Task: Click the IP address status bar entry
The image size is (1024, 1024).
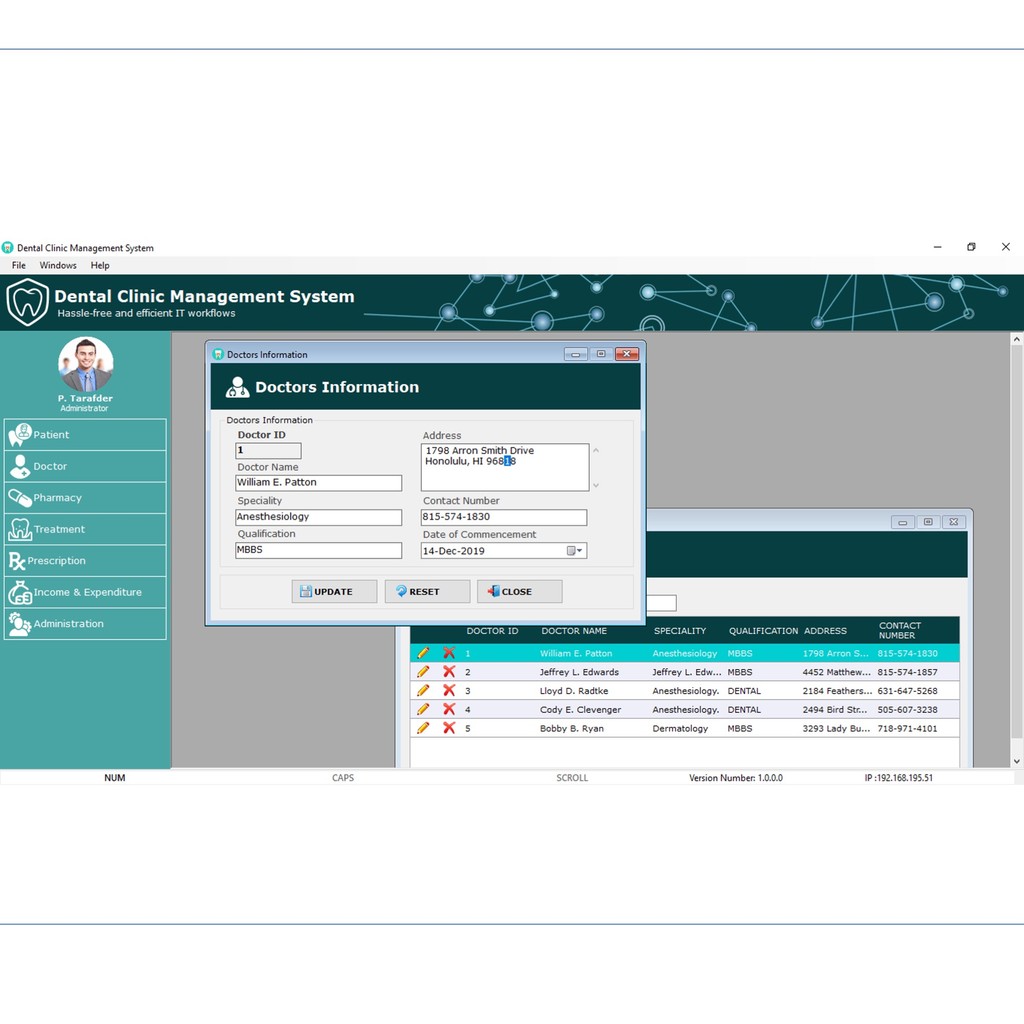Action: (899, 778)
